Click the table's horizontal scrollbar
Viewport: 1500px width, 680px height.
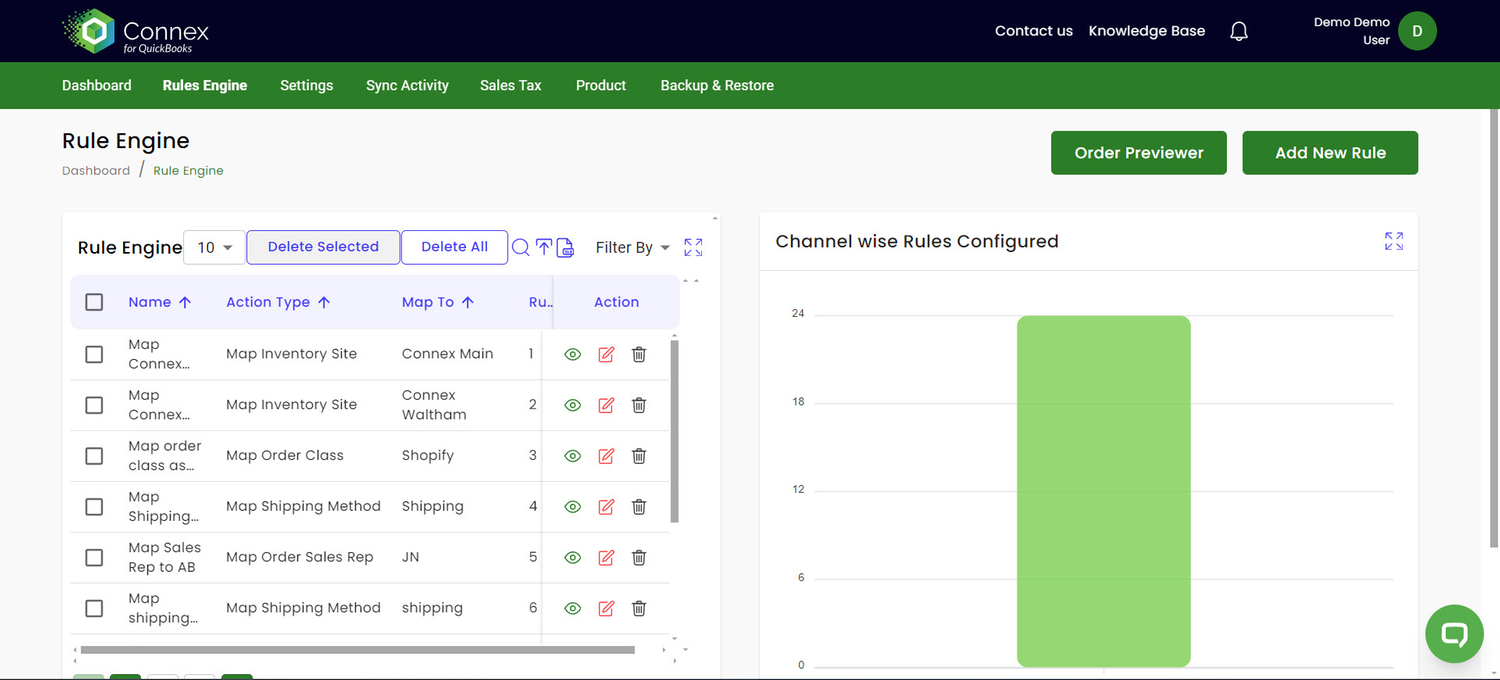click(357, 650)
